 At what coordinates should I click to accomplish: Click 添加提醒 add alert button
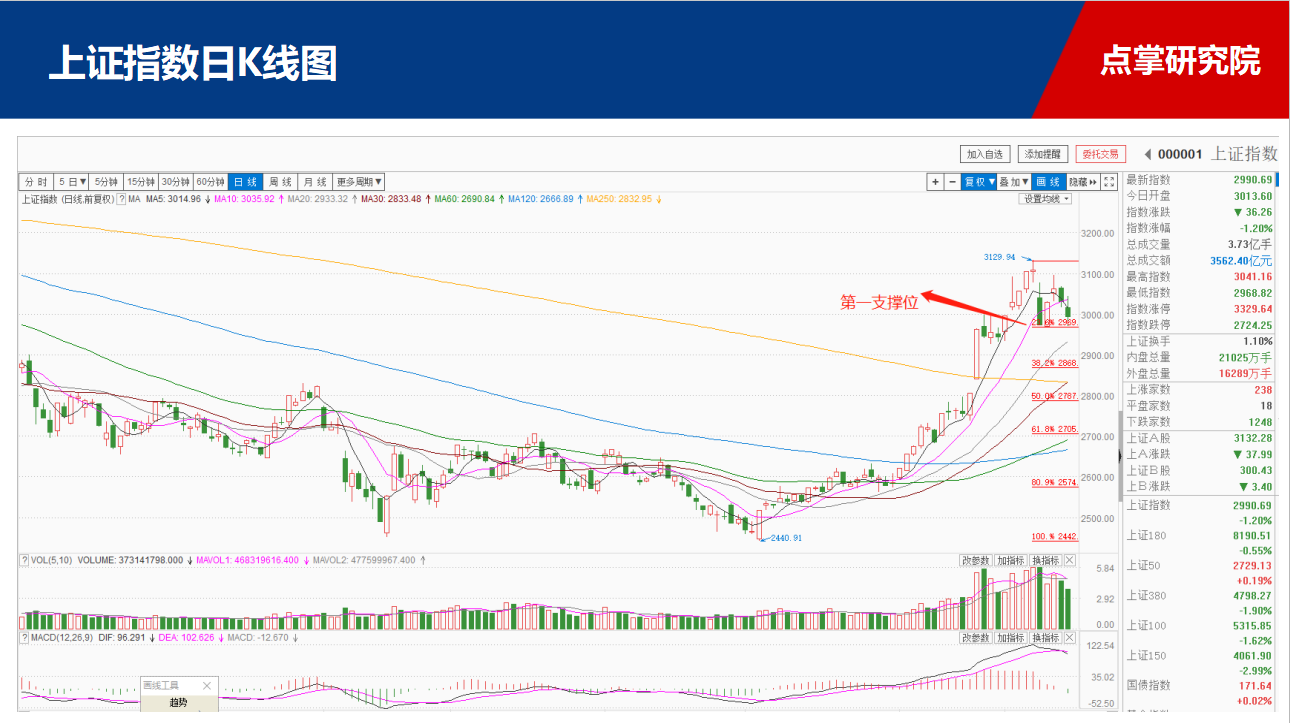(1043, 154)
